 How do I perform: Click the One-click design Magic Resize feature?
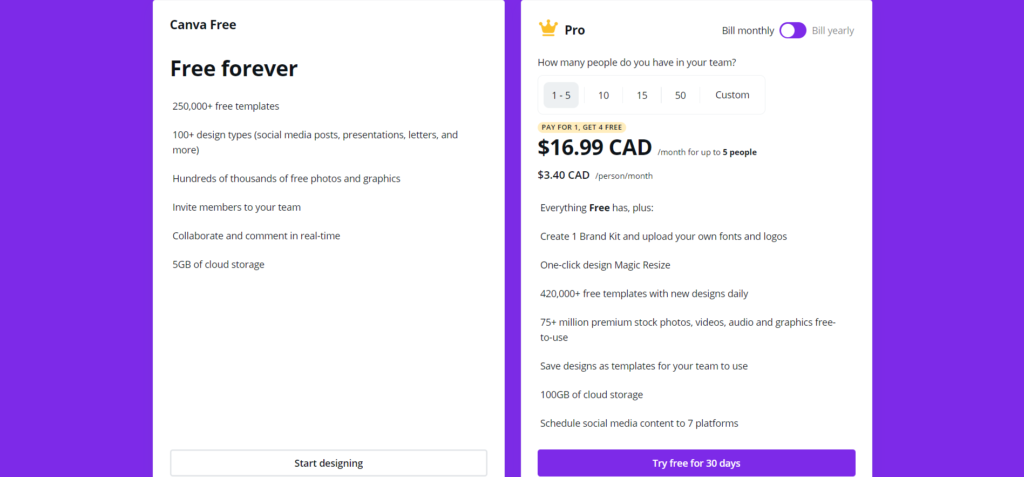tap(605, 265)
